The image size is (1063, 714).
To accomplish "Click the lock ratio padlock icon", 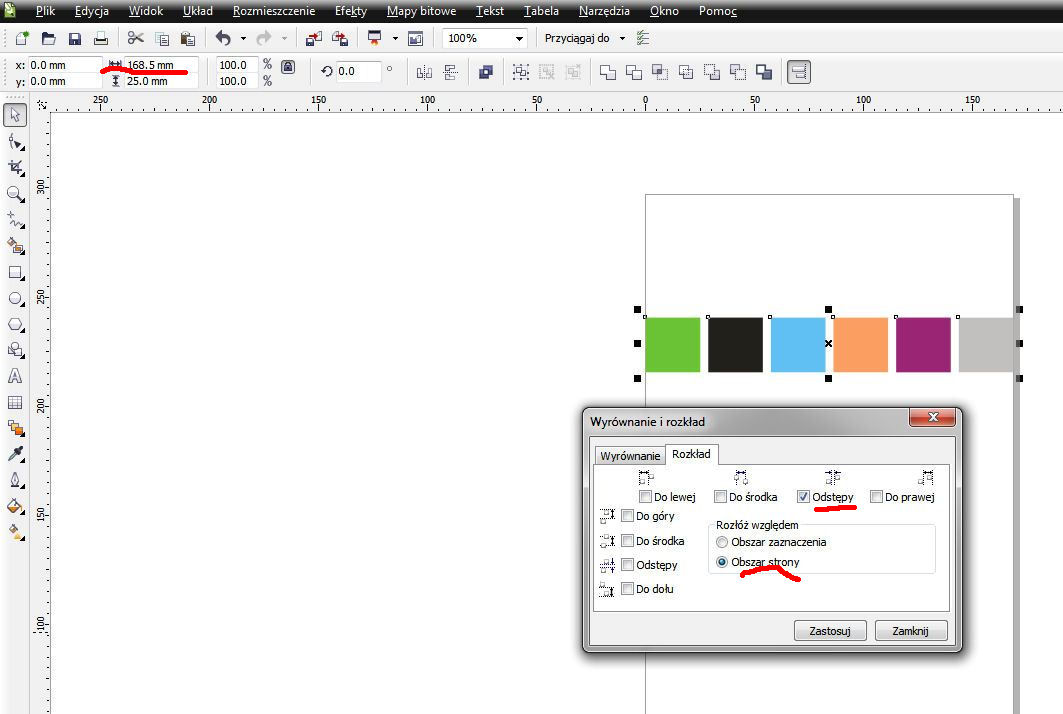I will pyautogui.click(x=288, y=67).
